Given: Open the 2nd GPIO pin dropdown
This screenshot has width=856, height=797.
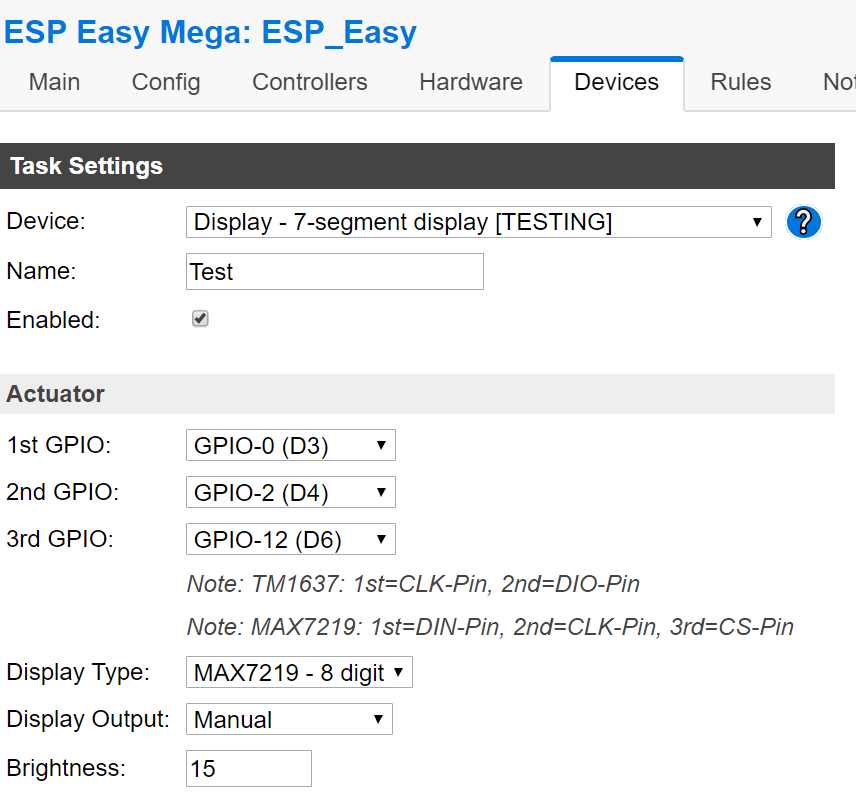Looking at the screenshot, I should pos(290,492).
